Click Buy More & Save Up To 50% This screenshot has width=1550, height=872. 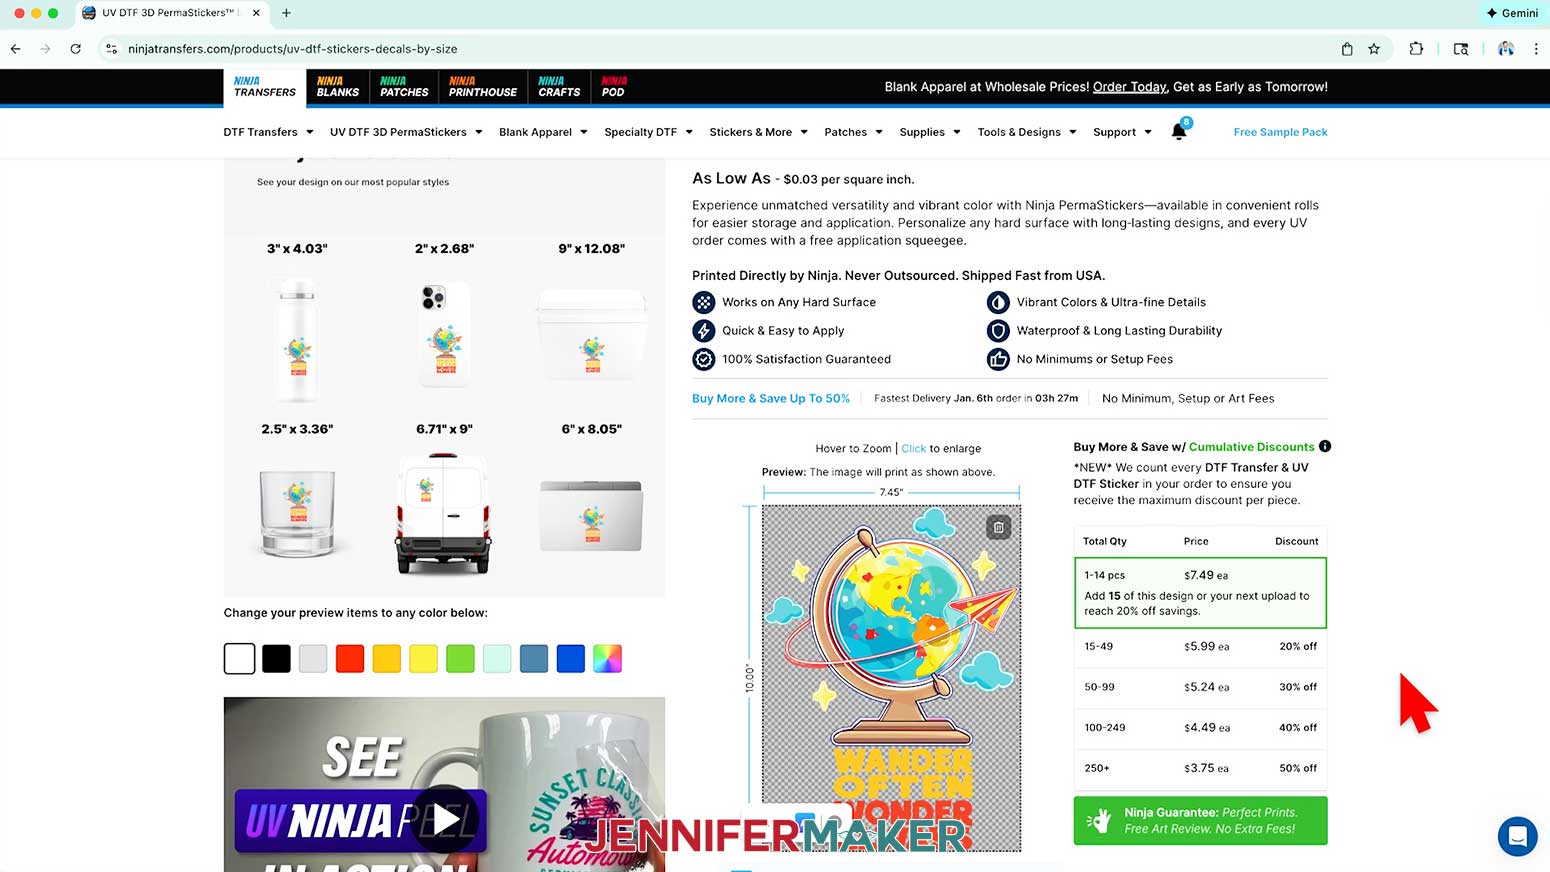(x=771, y=398)
